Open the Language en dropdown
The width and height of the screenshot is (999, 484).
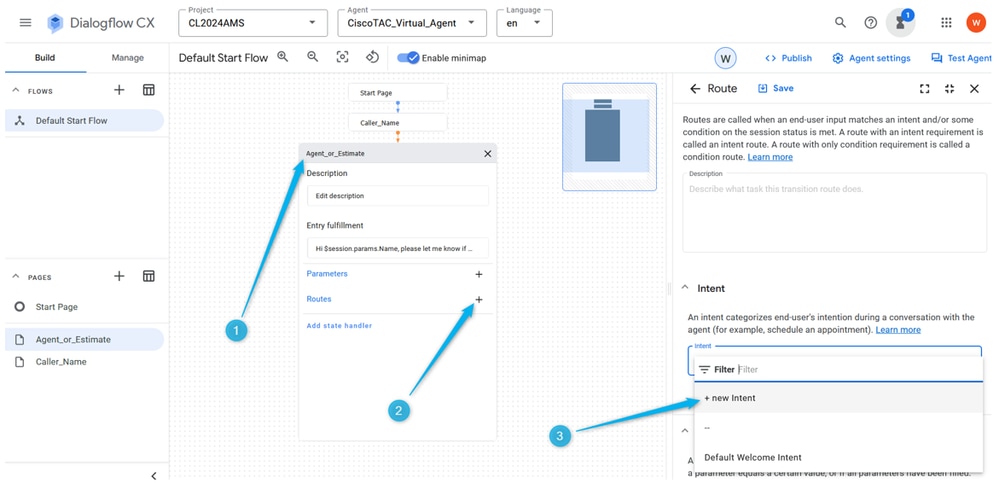(524, 23)
